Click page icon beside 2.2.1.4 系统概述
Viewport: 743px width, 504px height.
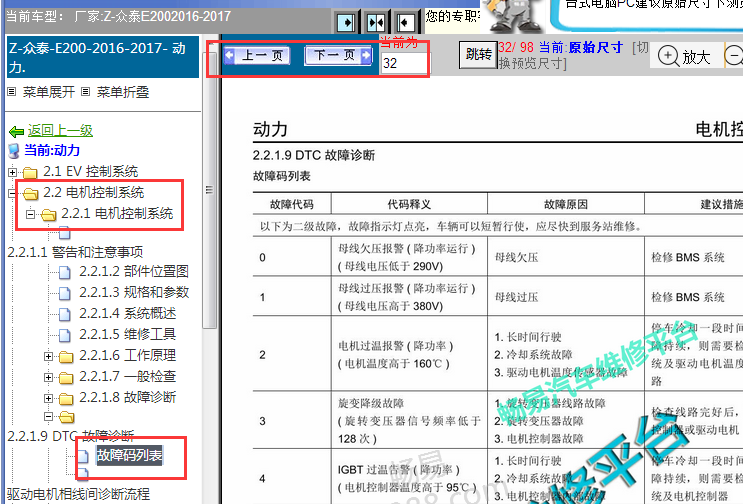(x=64, y=314)
